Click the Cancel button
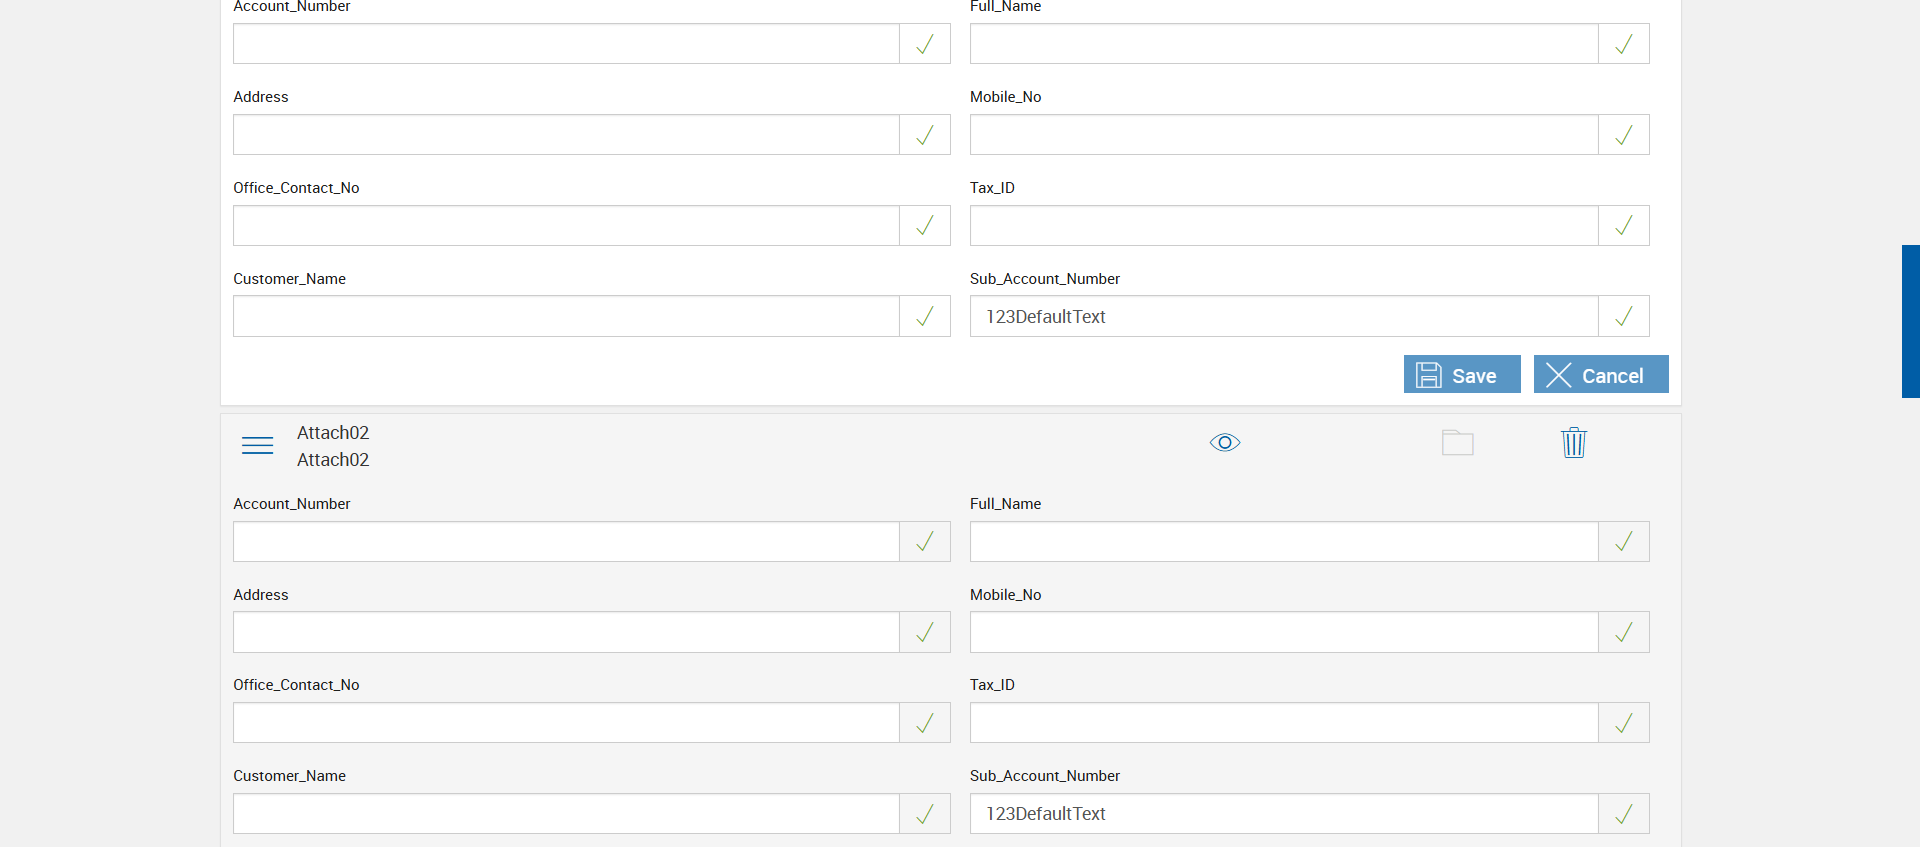The image size is (1920, 847). 1600,375
